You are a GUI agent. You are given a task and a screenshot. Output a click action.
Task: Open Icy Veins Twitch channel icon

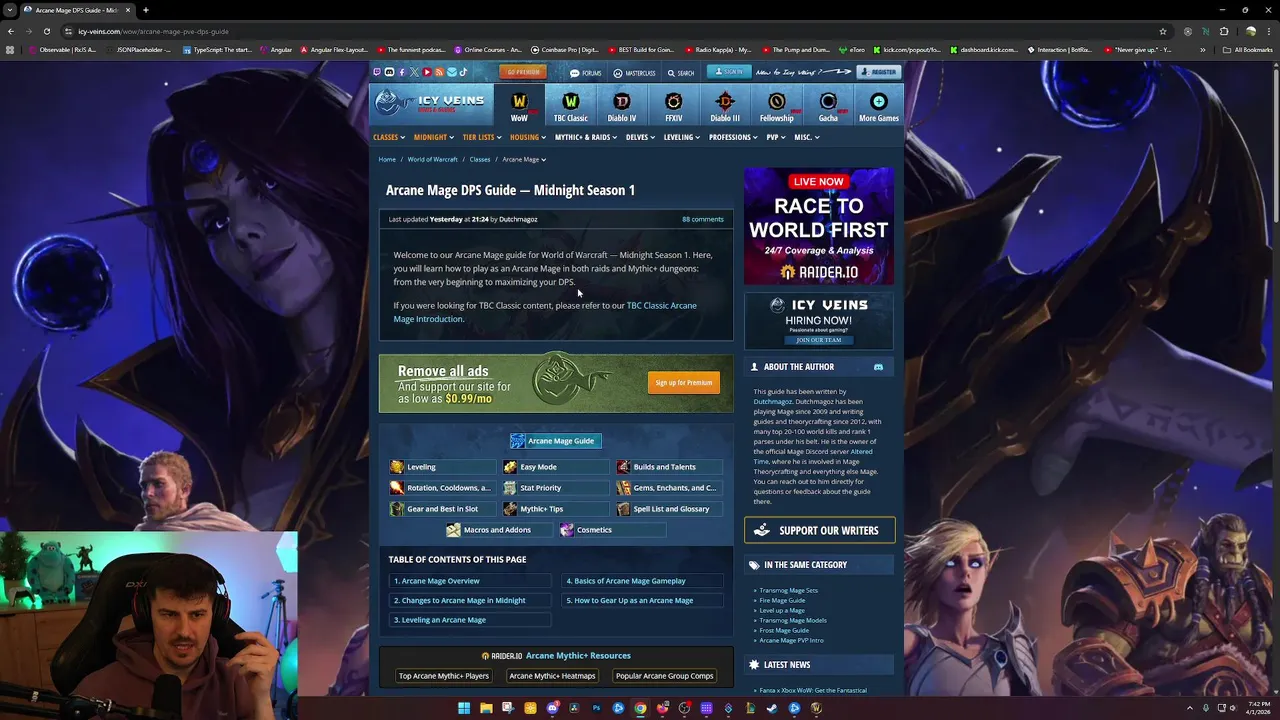pyautogui.click(x=377, y=72)
